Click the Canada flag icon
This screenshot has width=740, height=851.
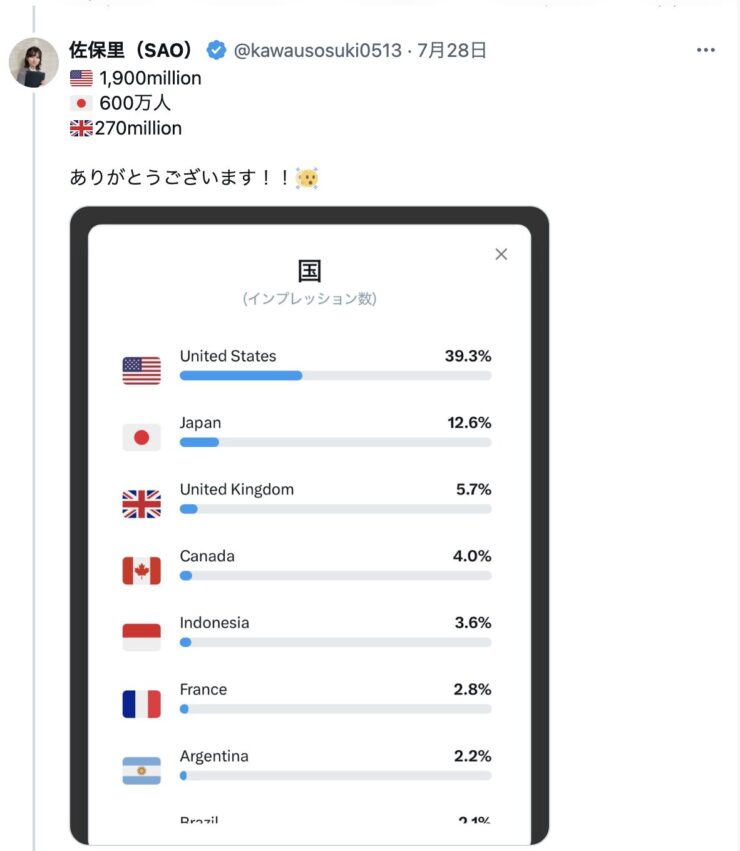point(142,571)
